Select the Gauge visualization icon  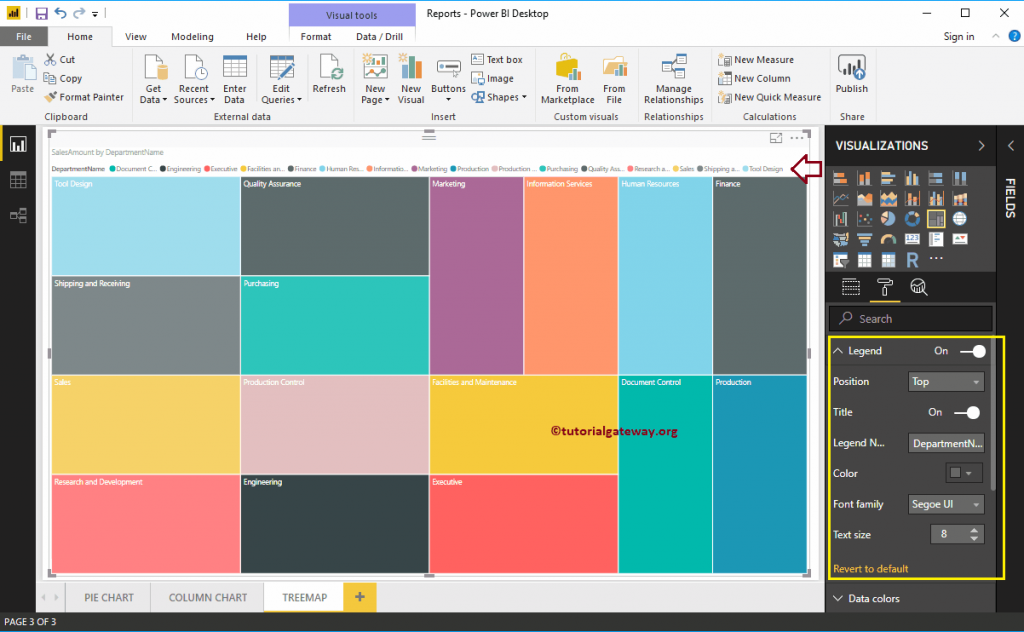(887, 238)
